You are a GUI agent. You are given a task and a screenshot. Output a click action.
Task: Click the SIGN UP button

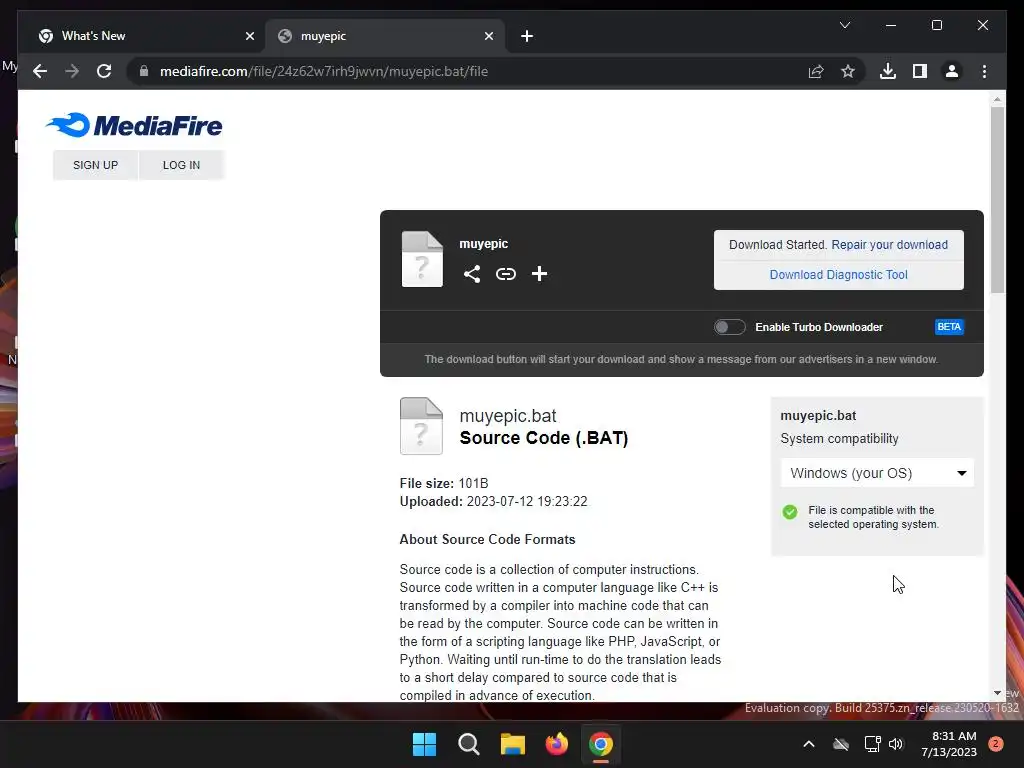click(x=95, y=165)
